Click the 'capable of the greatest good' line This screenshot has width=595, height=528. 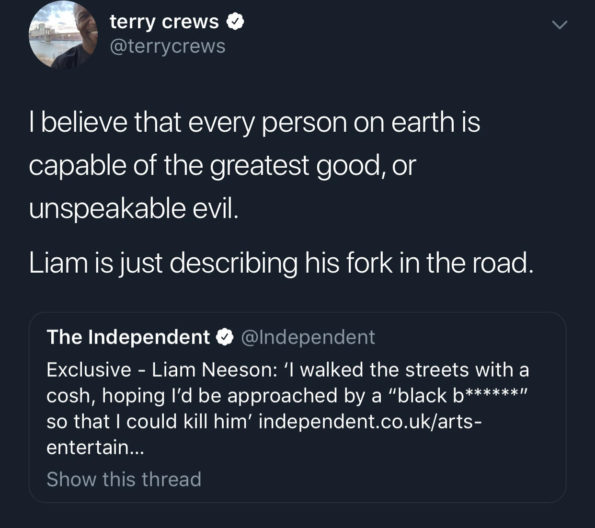[222, 165]
